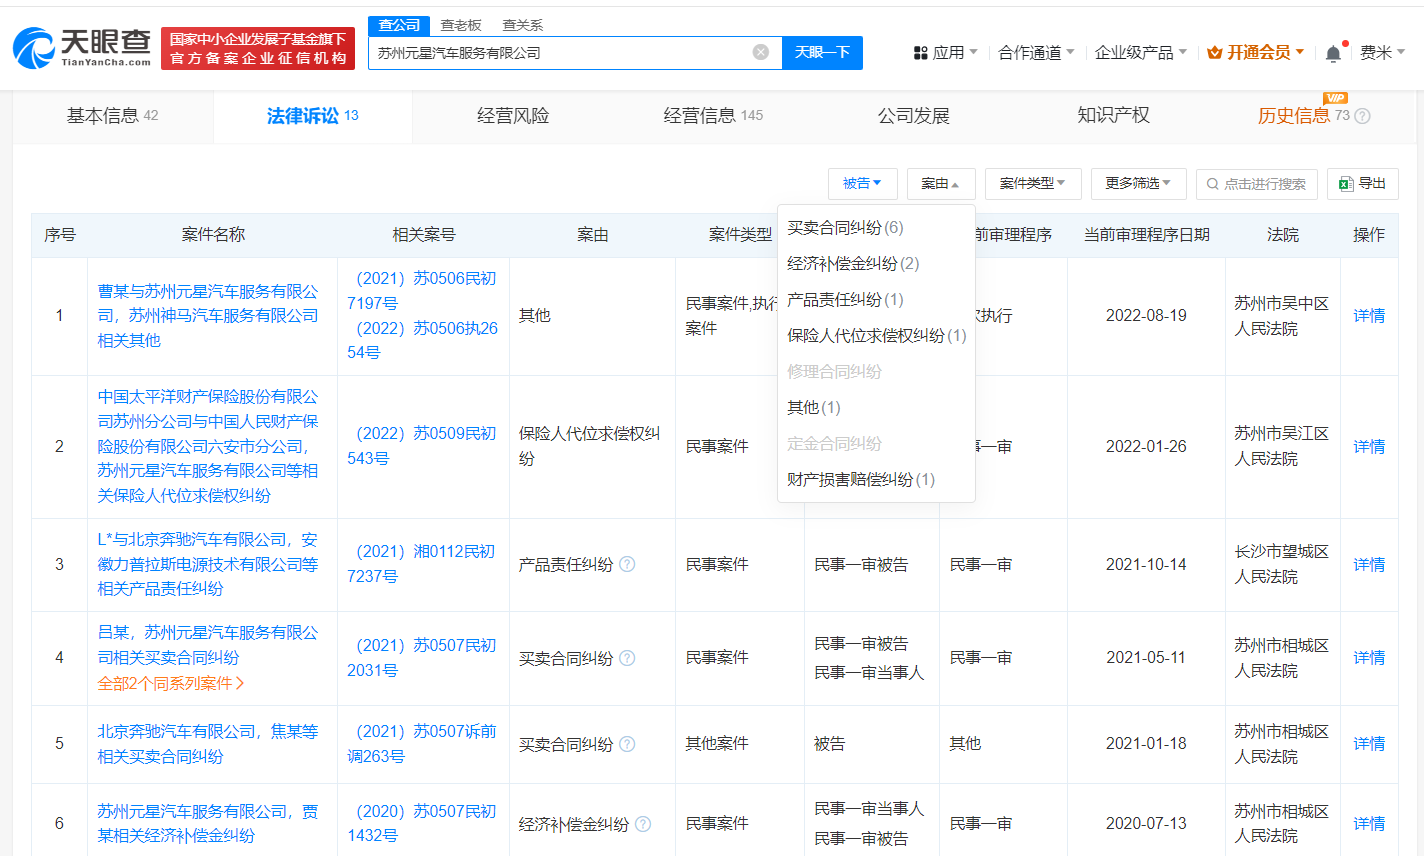Select 查老板 search tab
The image size is (1424, 856).
[461, 25]
